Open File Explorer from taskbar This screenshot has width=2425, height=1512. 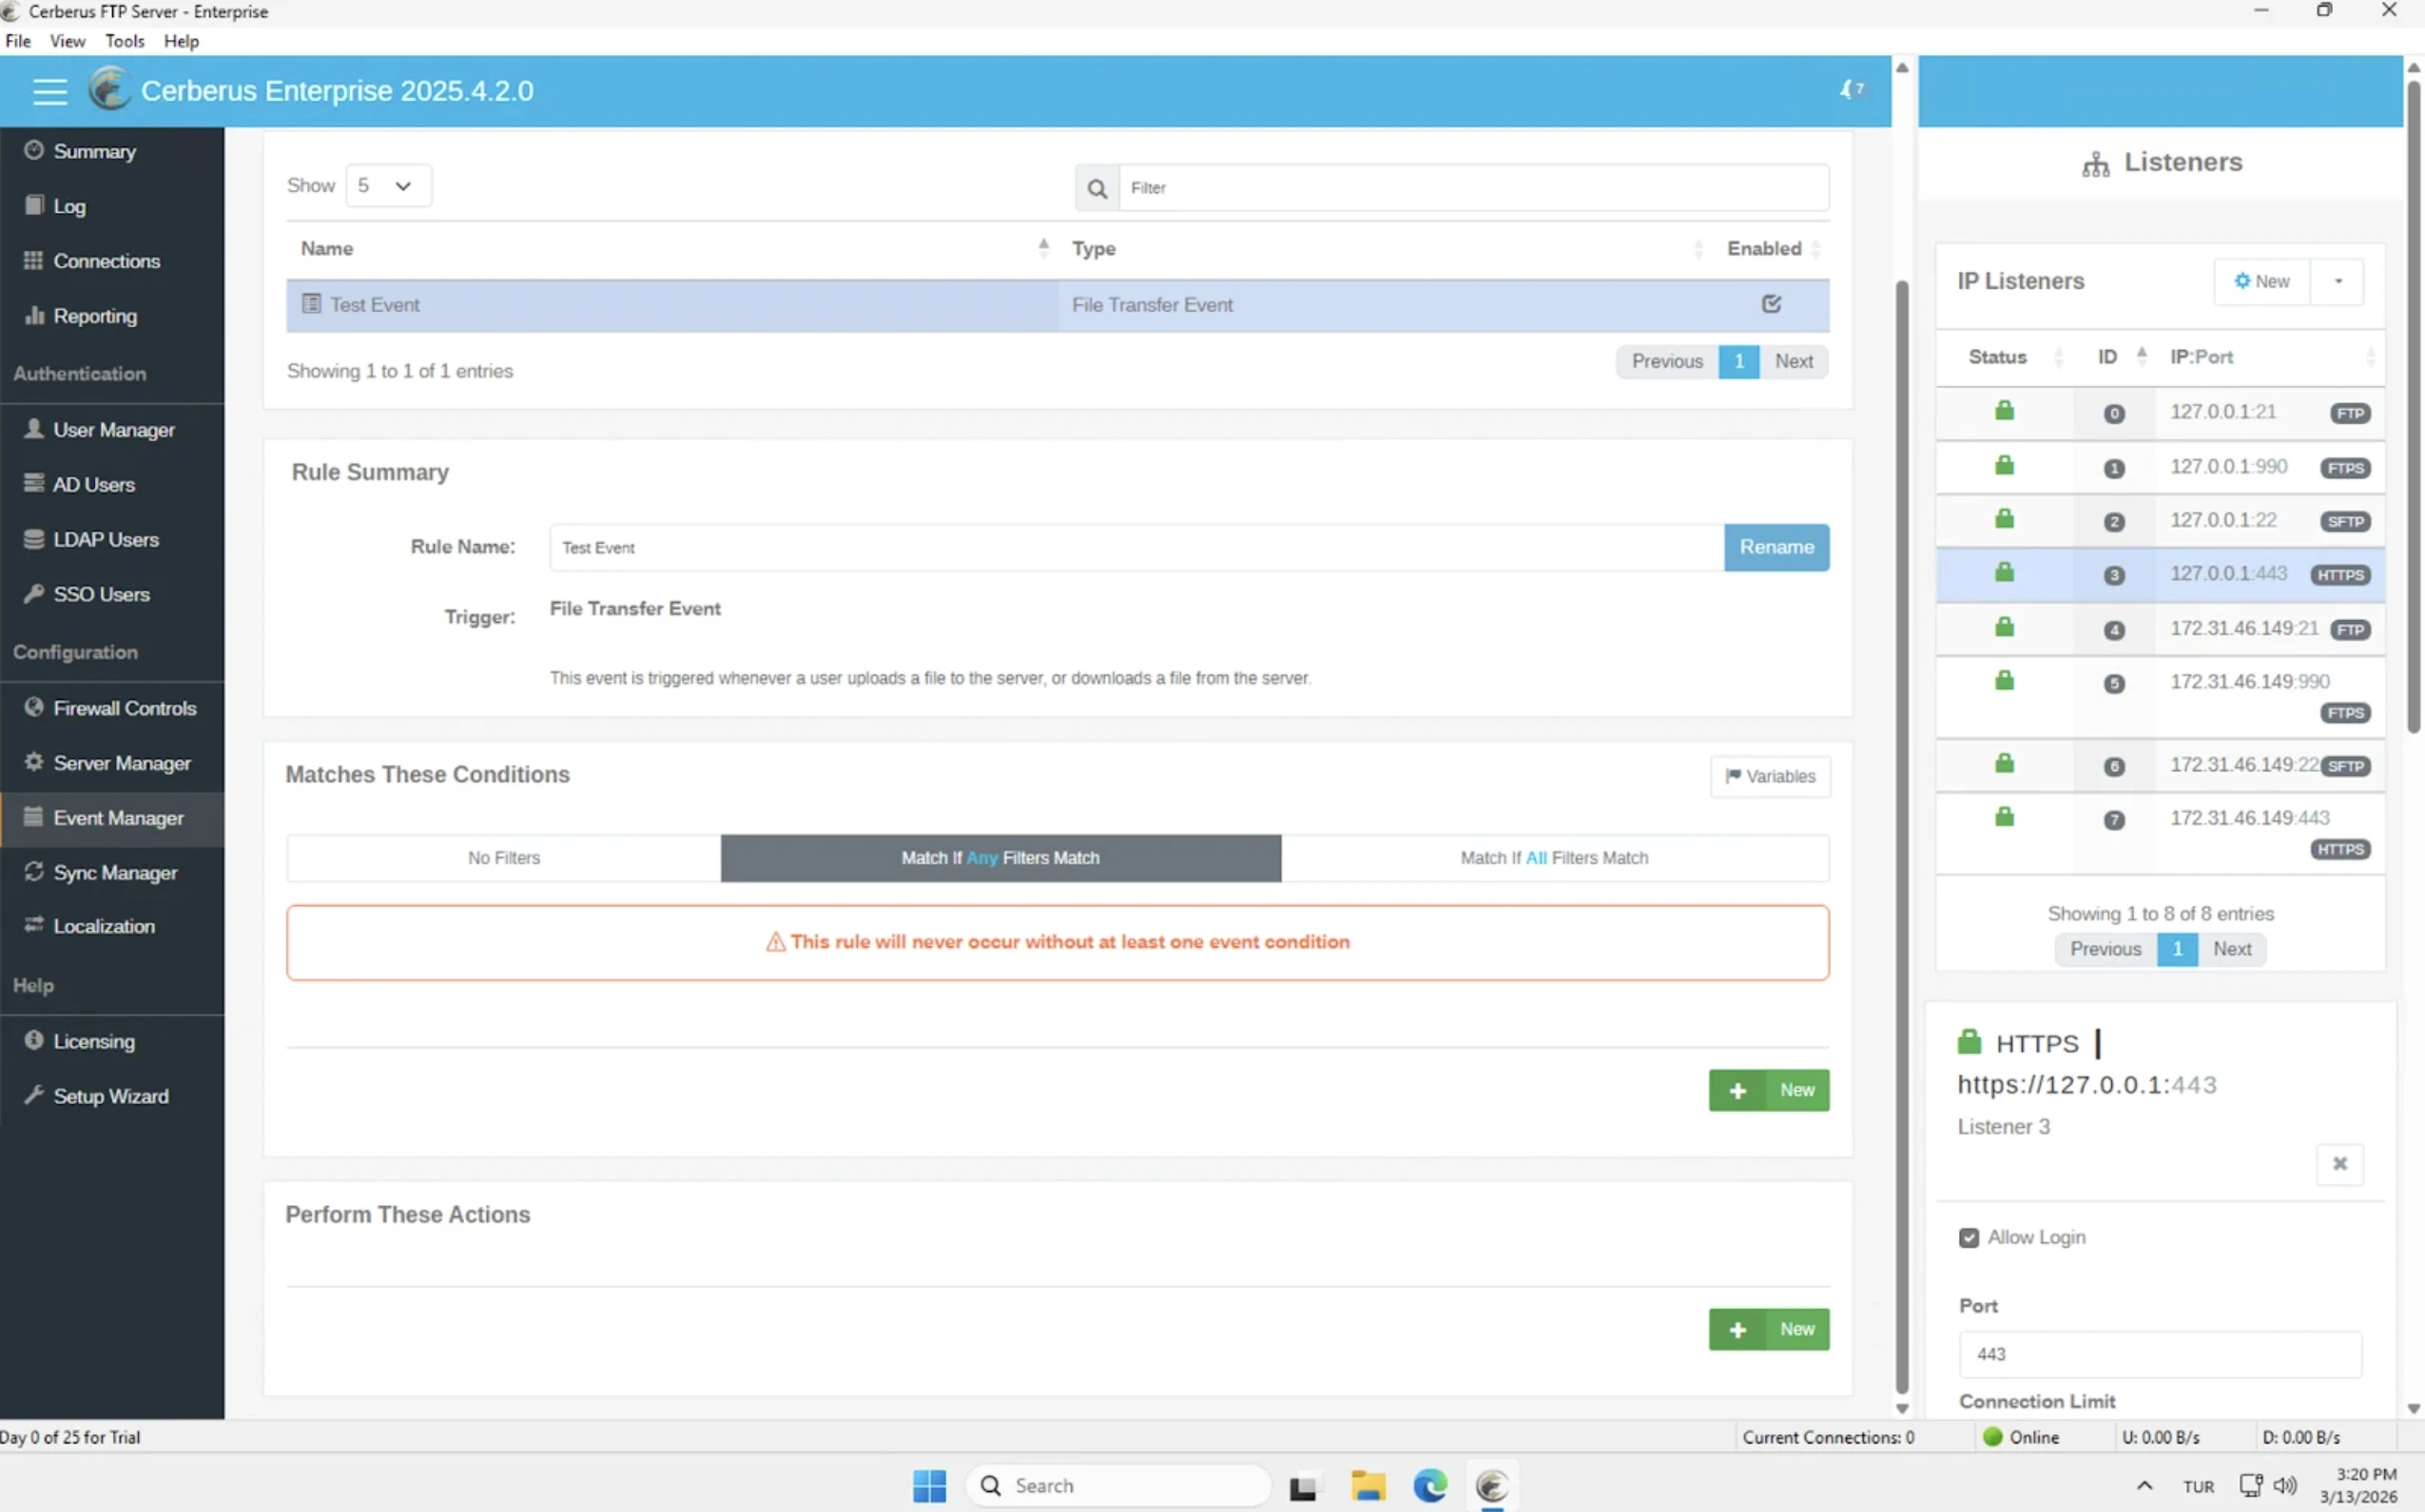(x=1367, y=1486)
